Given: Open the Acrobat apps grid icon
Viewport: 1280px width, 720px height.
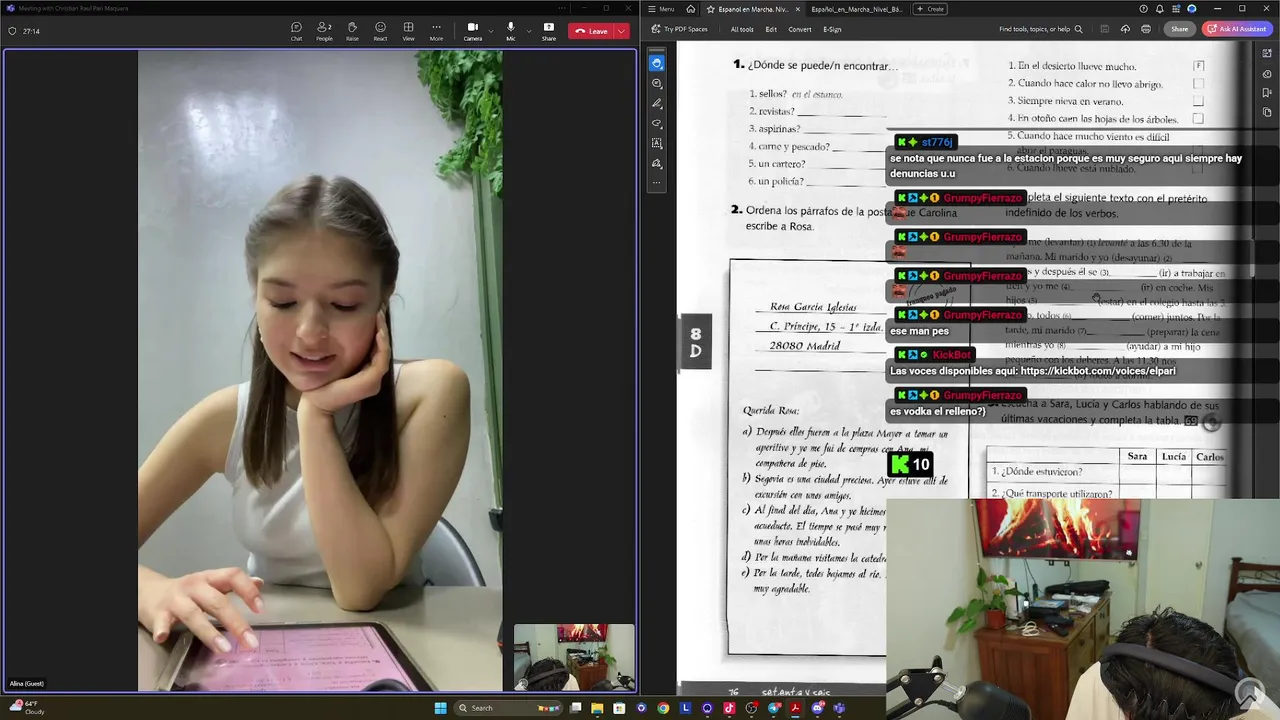Looking at the screenshot, I should (x=1176, y=9).
